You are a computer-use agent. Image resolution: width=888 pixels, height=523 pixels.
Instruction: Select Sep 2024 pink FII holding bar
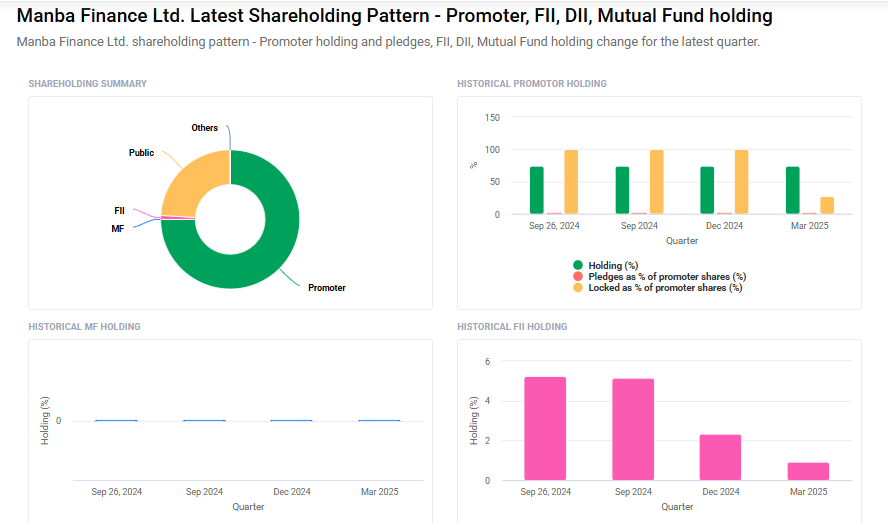tap(633, 430)
